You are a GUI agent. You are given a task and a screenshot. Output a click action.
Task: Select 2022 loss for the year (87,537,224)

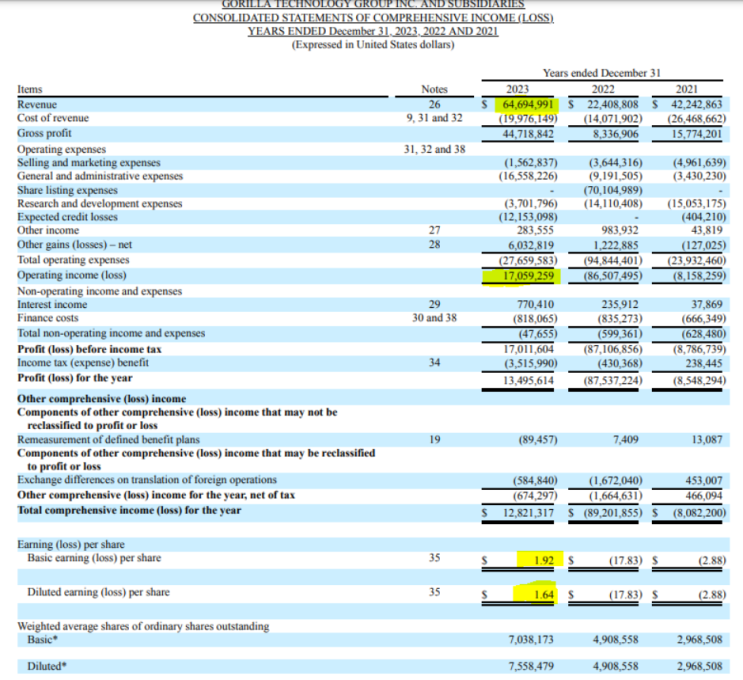(613, 380)
